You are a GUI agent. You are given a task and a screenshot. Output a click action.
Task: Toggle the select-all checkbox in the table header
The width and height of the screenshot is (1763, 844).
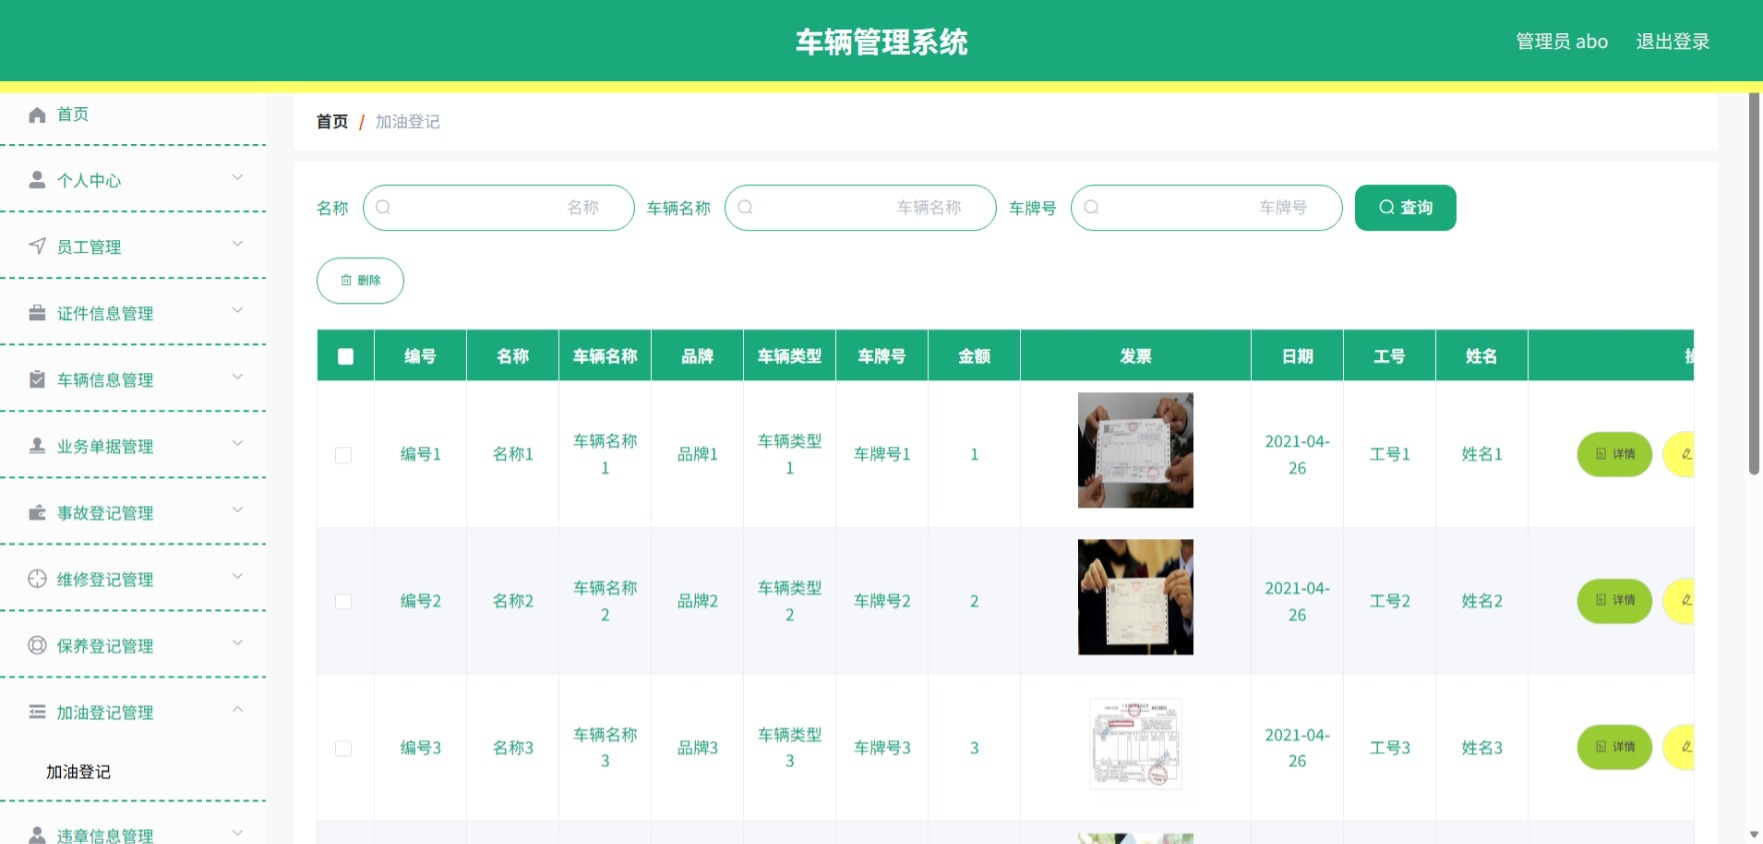346,356
